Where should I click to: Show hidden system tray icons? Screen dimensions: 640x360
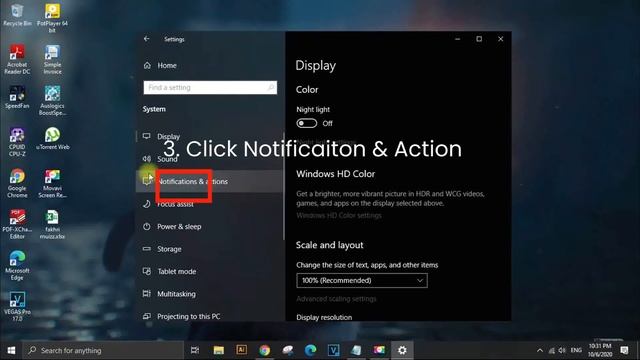pyautogui.click(x=540, y=350)
